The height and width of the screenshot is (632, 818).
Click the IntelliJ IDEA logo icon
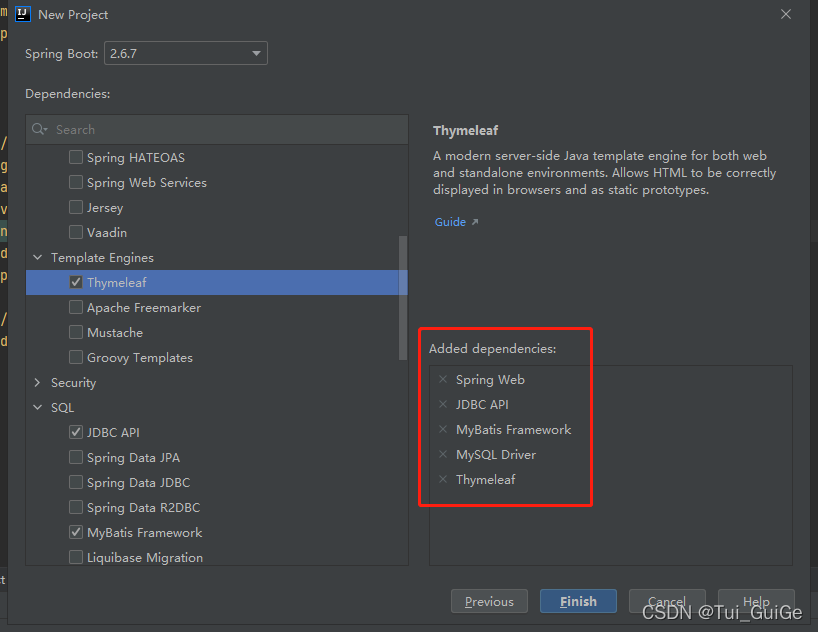tap(23, 14)
